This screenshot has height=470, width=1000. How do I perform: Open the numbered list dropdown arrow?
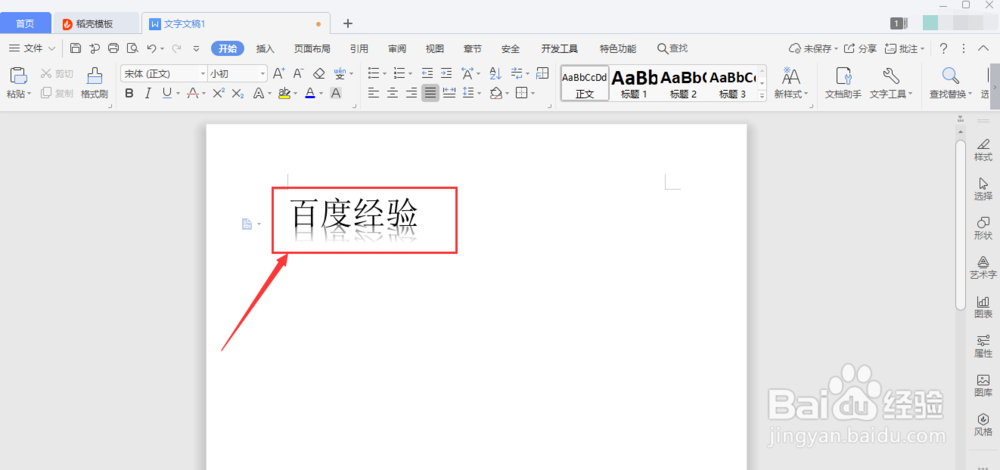point(410,74)
